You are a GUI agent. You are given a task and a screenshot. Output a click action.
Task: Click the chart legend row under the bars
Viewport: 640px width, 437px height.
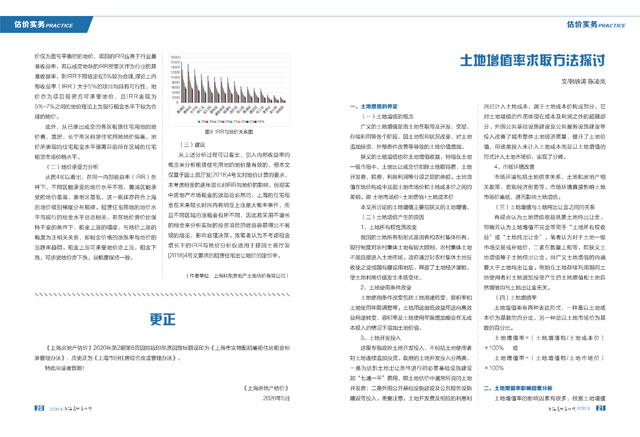tap(231, 122)
